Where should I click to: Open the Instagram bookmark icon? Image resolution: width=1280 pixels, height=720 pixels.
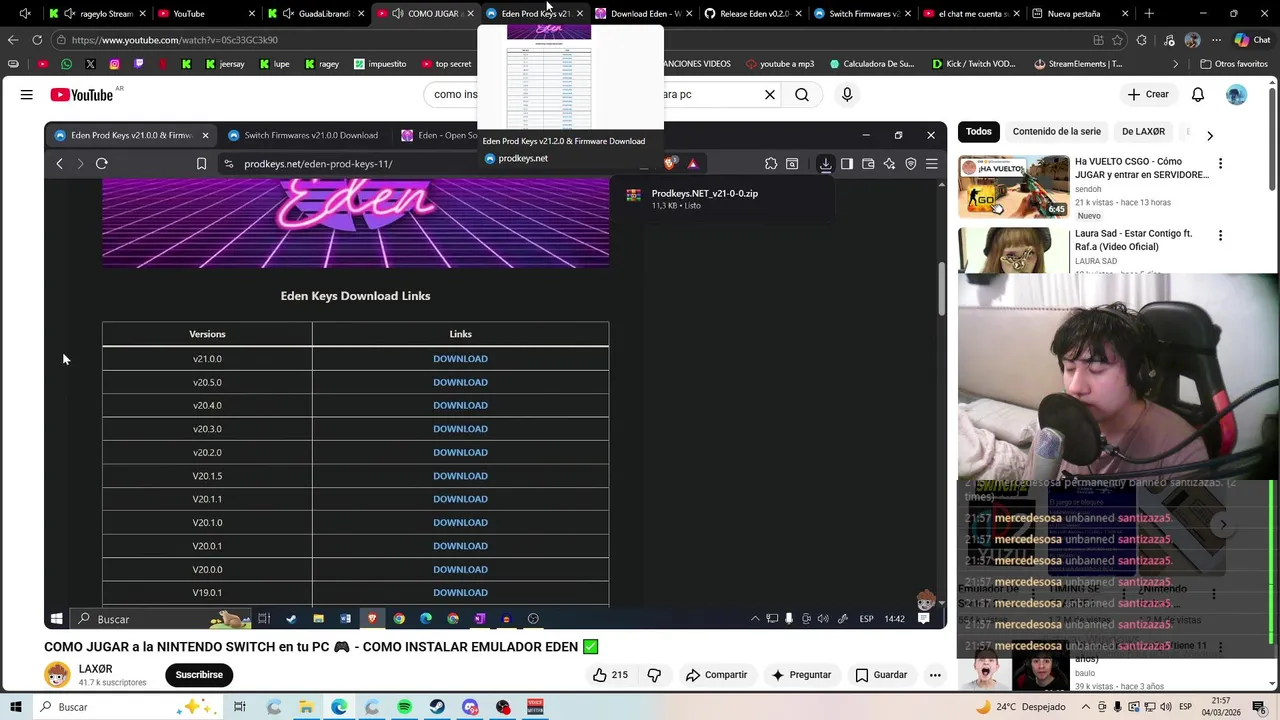[114, 64]
